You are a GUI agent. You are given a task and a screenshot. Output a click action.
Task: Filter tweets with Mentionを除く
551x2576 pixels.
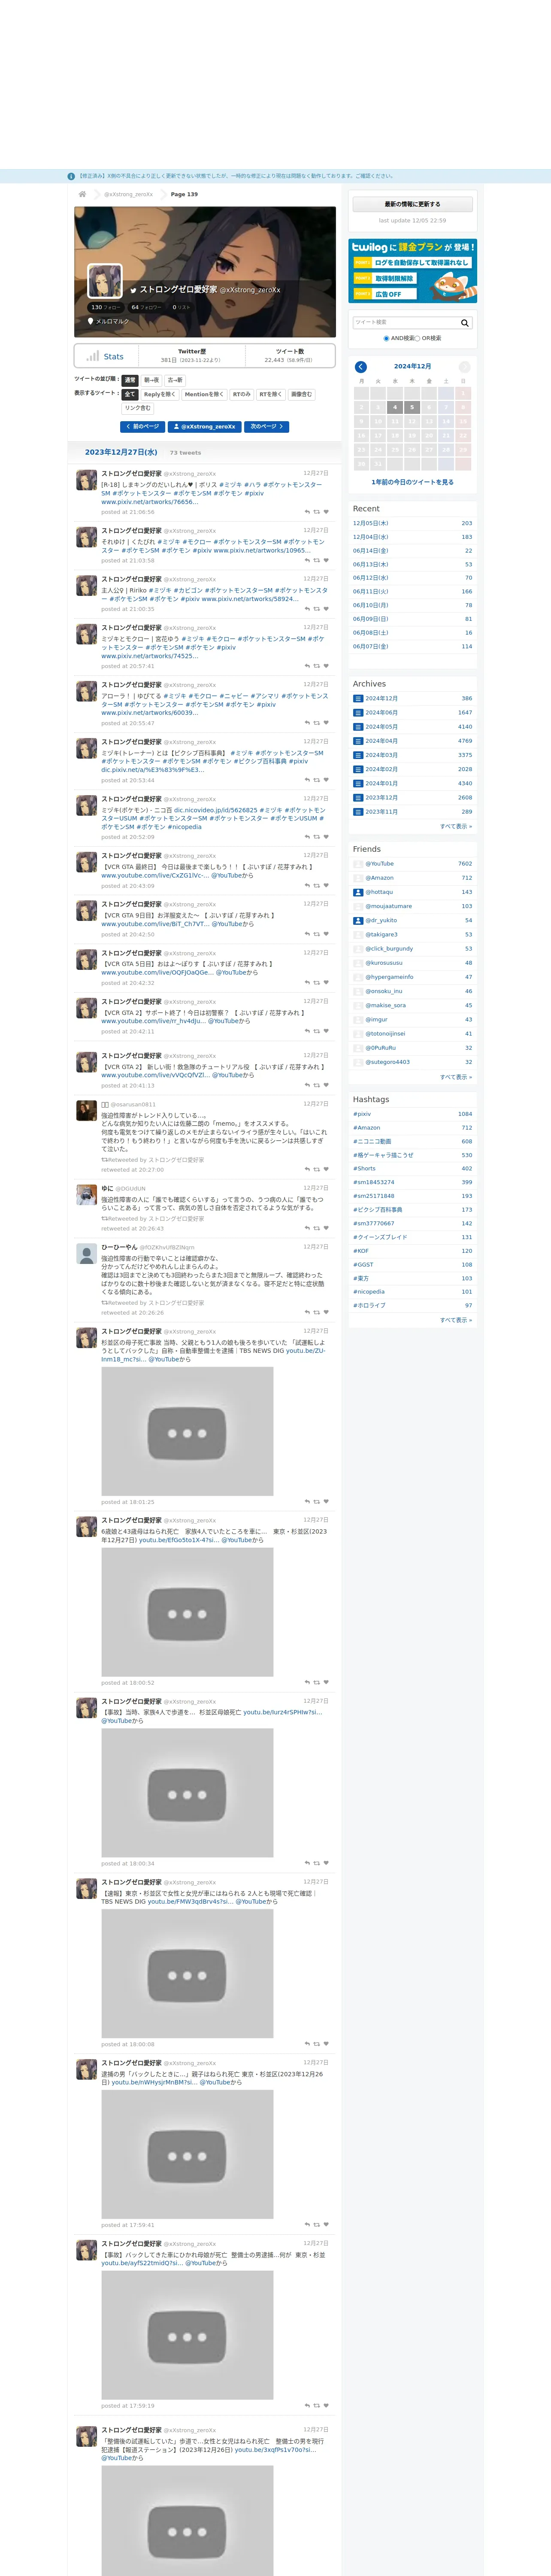204,394
